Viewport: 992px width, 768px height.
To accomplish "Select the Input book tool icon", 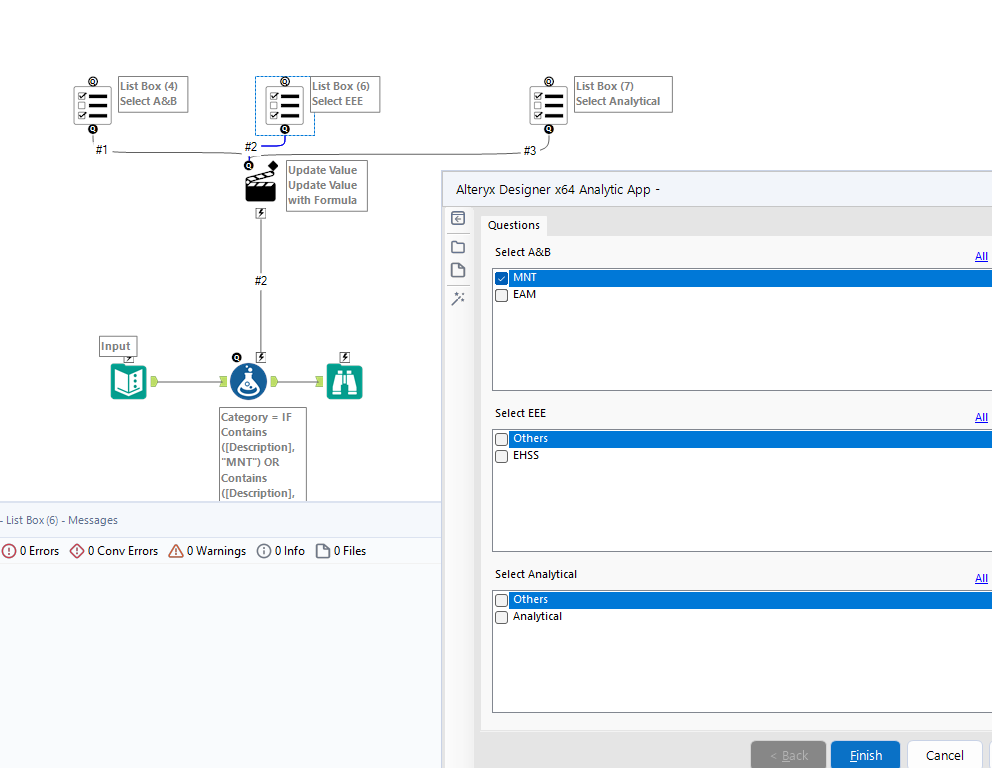I will point(128,381).
